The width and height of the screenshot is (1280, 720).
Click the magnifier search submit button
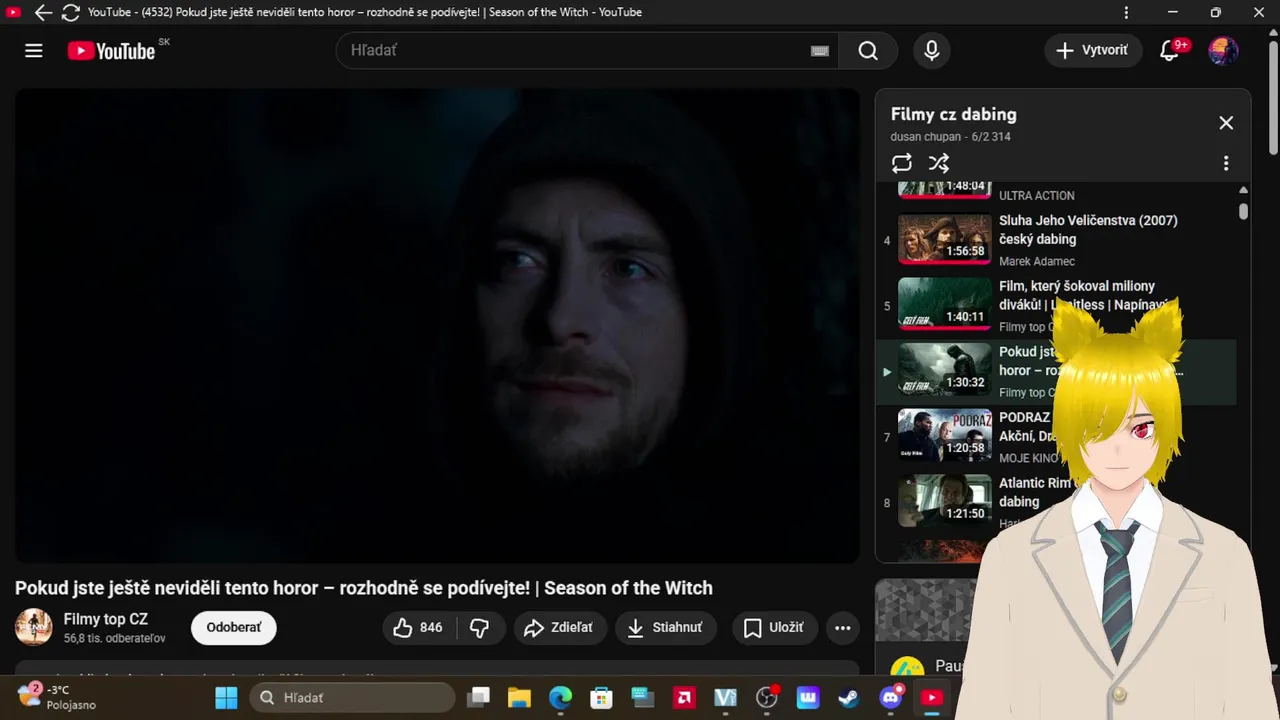pyautogui.click(x=868, y=51)
